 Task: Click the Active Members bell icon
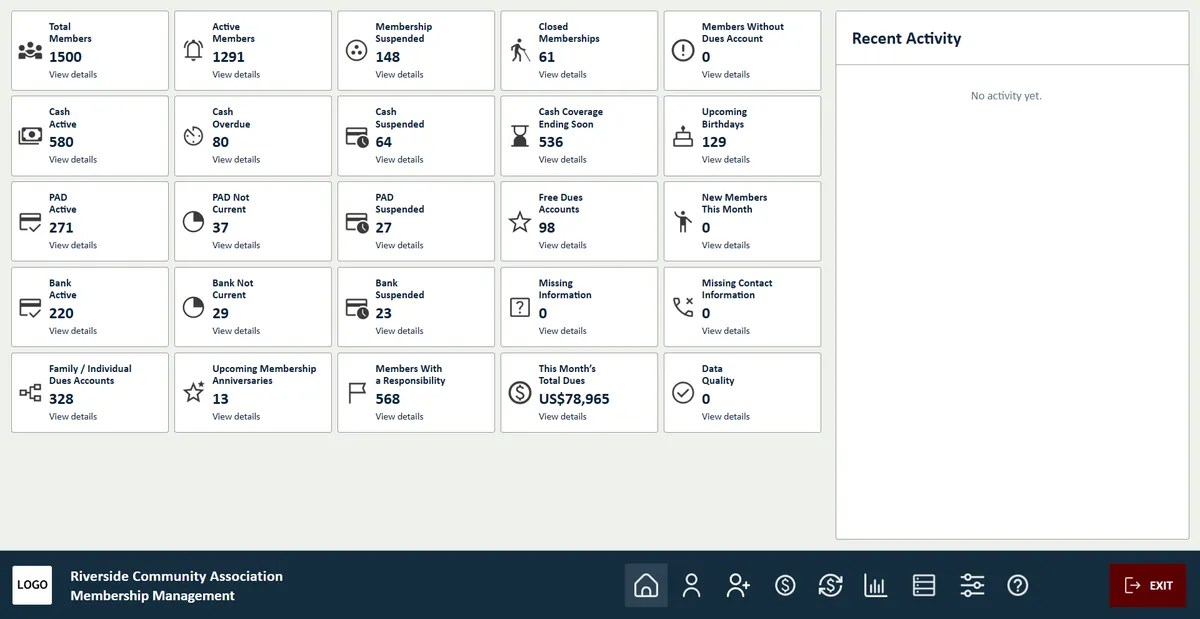(x=193, y=51)
